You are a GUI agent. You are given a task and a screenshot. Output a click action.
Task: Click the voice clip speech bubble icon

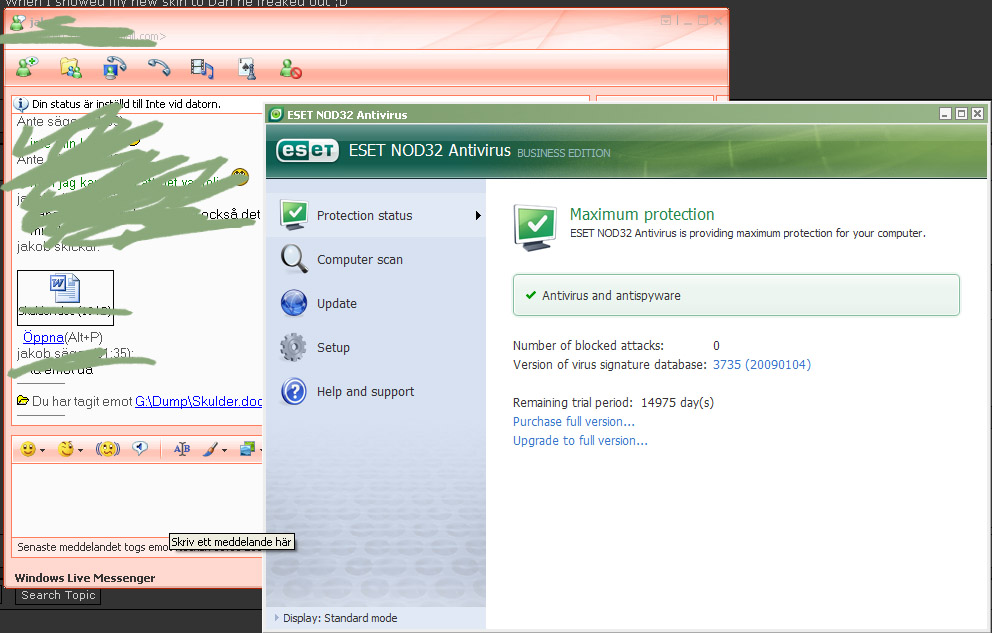point(141,450)
